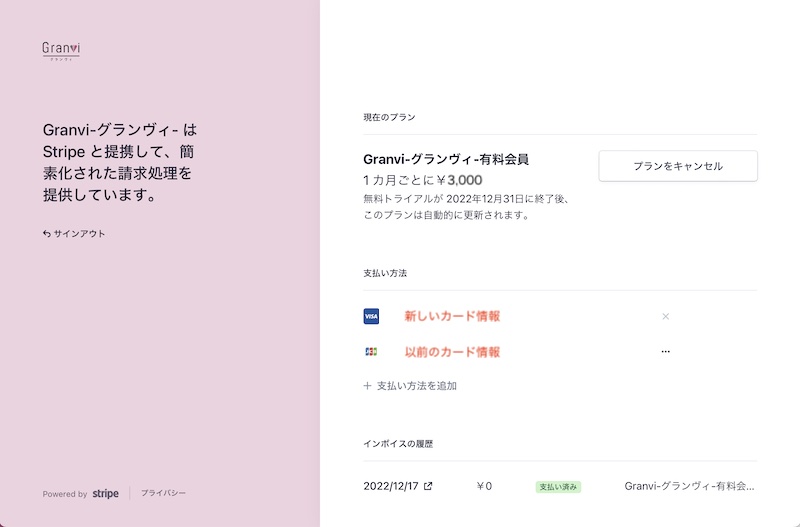Click the ¥0 invoice amount
The height and width of the screenshot is (527, 800).
484,486
